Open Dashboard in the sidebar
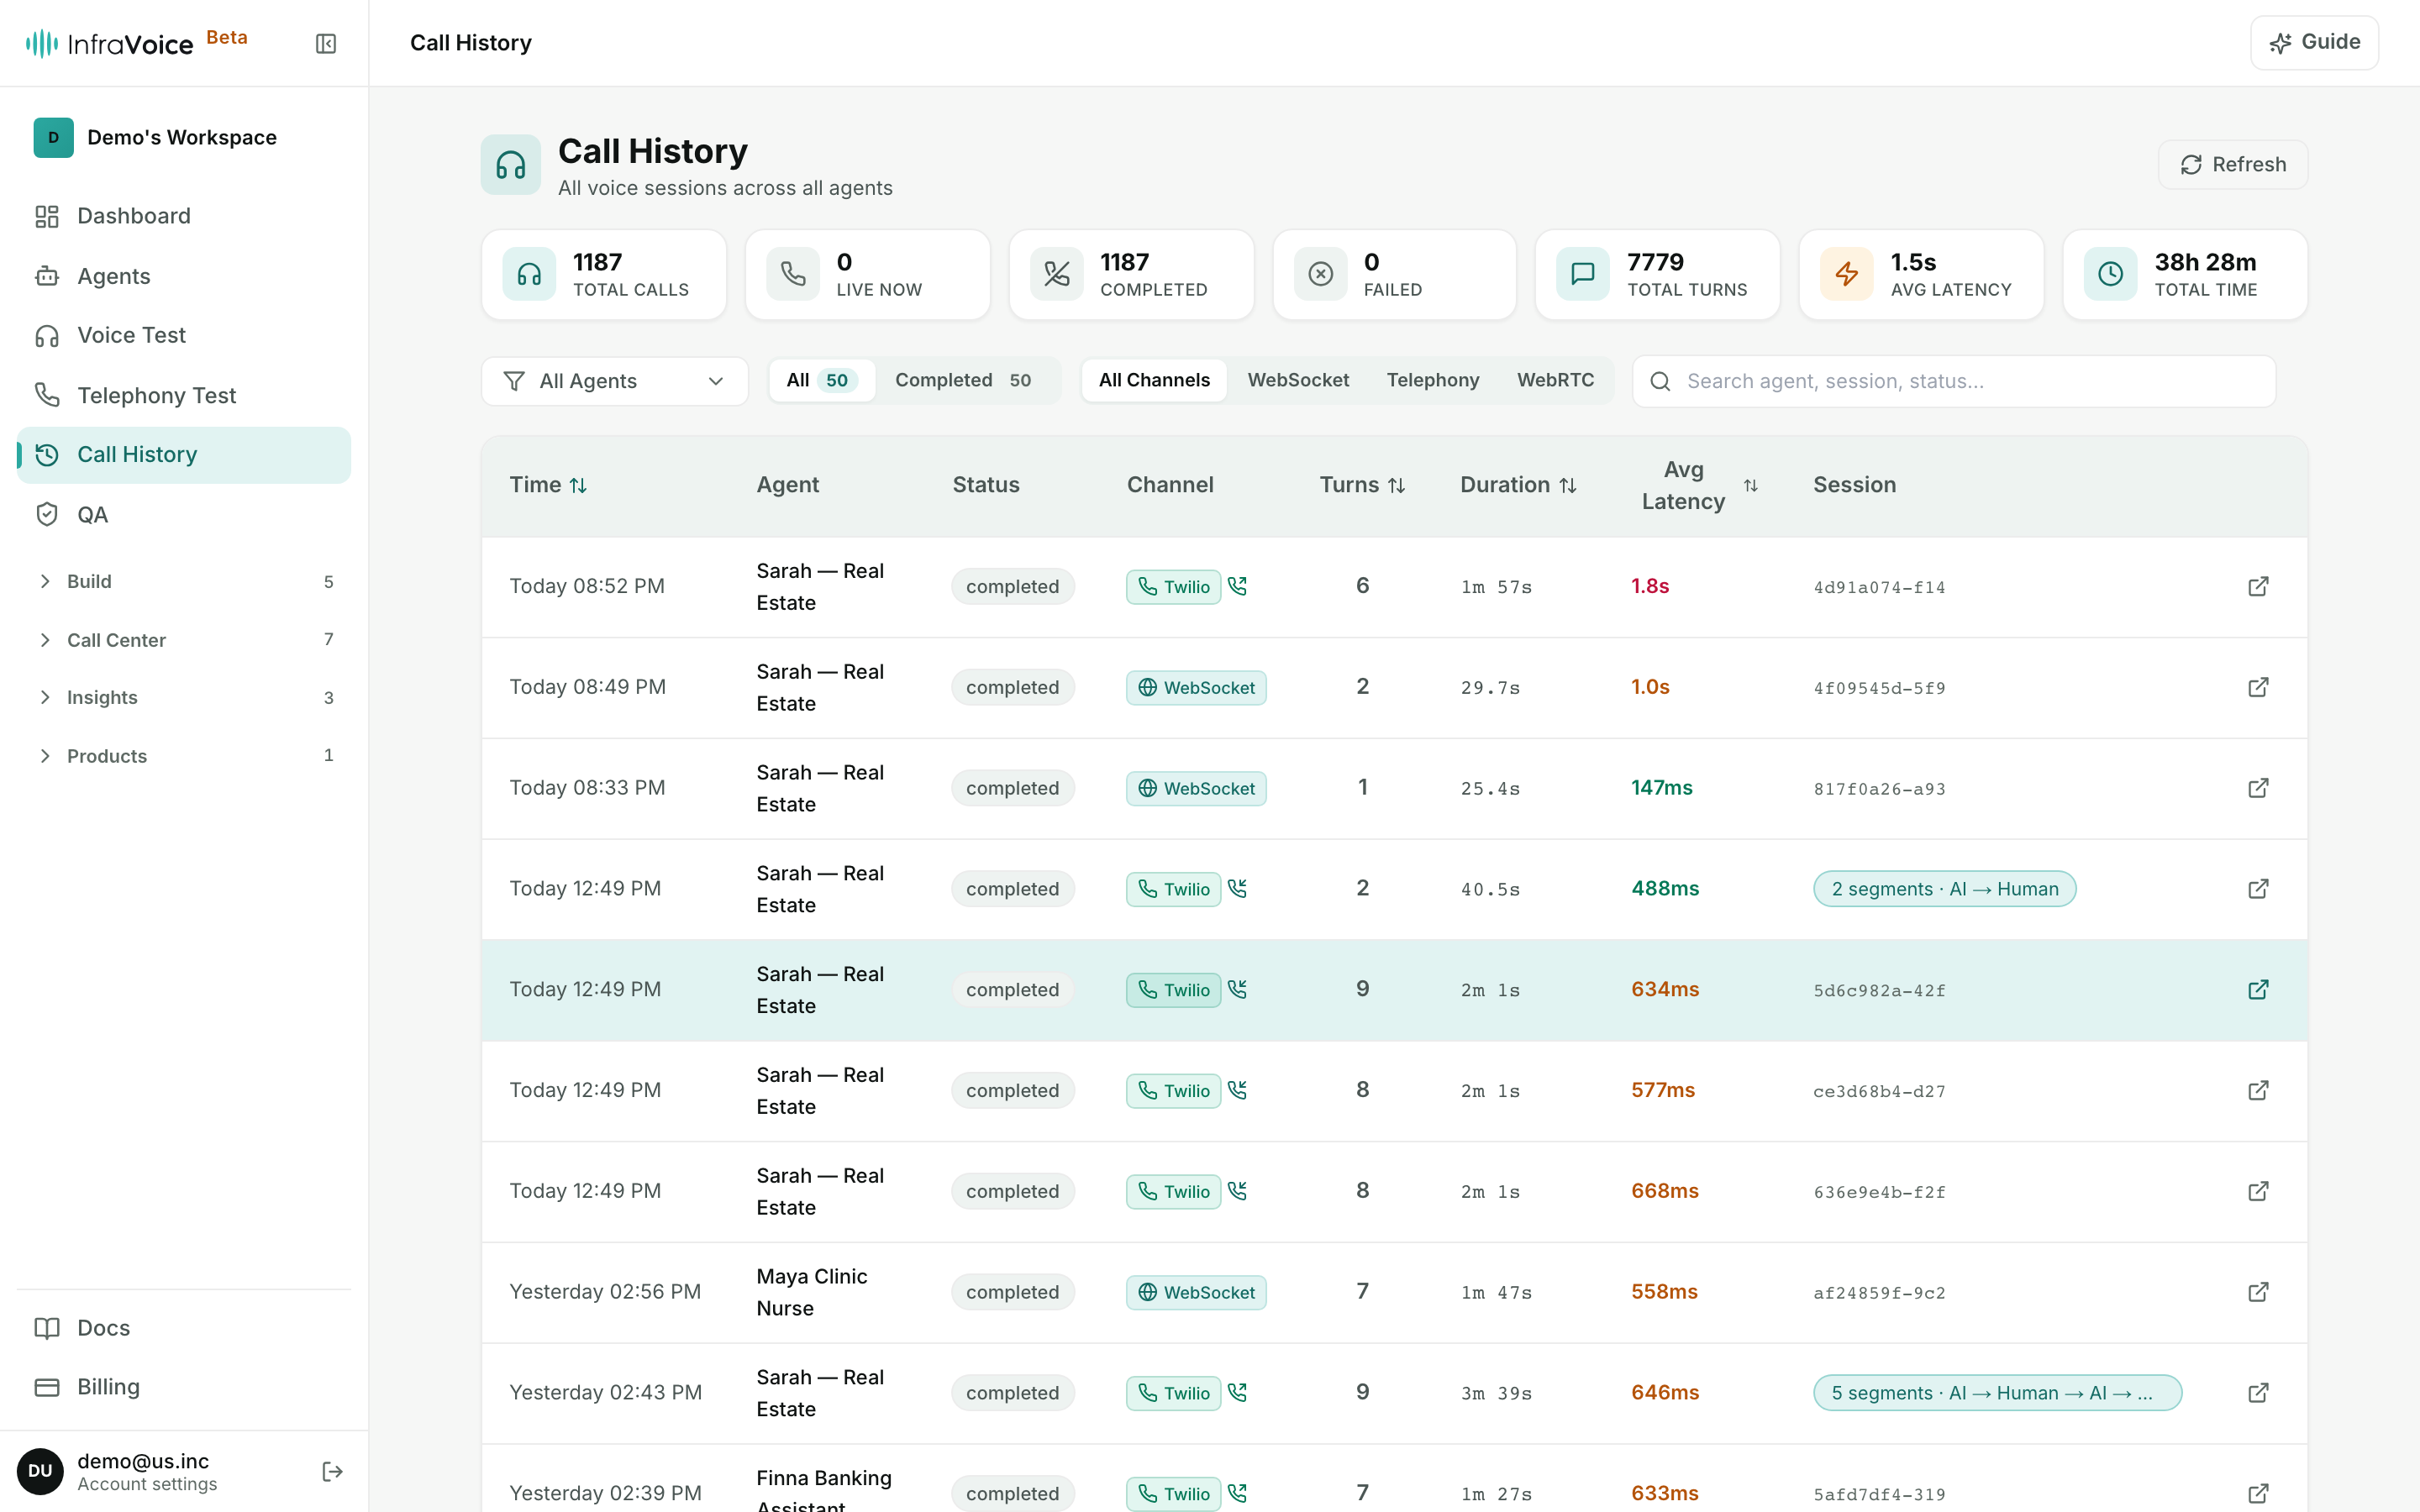 (x=184, y=216)
